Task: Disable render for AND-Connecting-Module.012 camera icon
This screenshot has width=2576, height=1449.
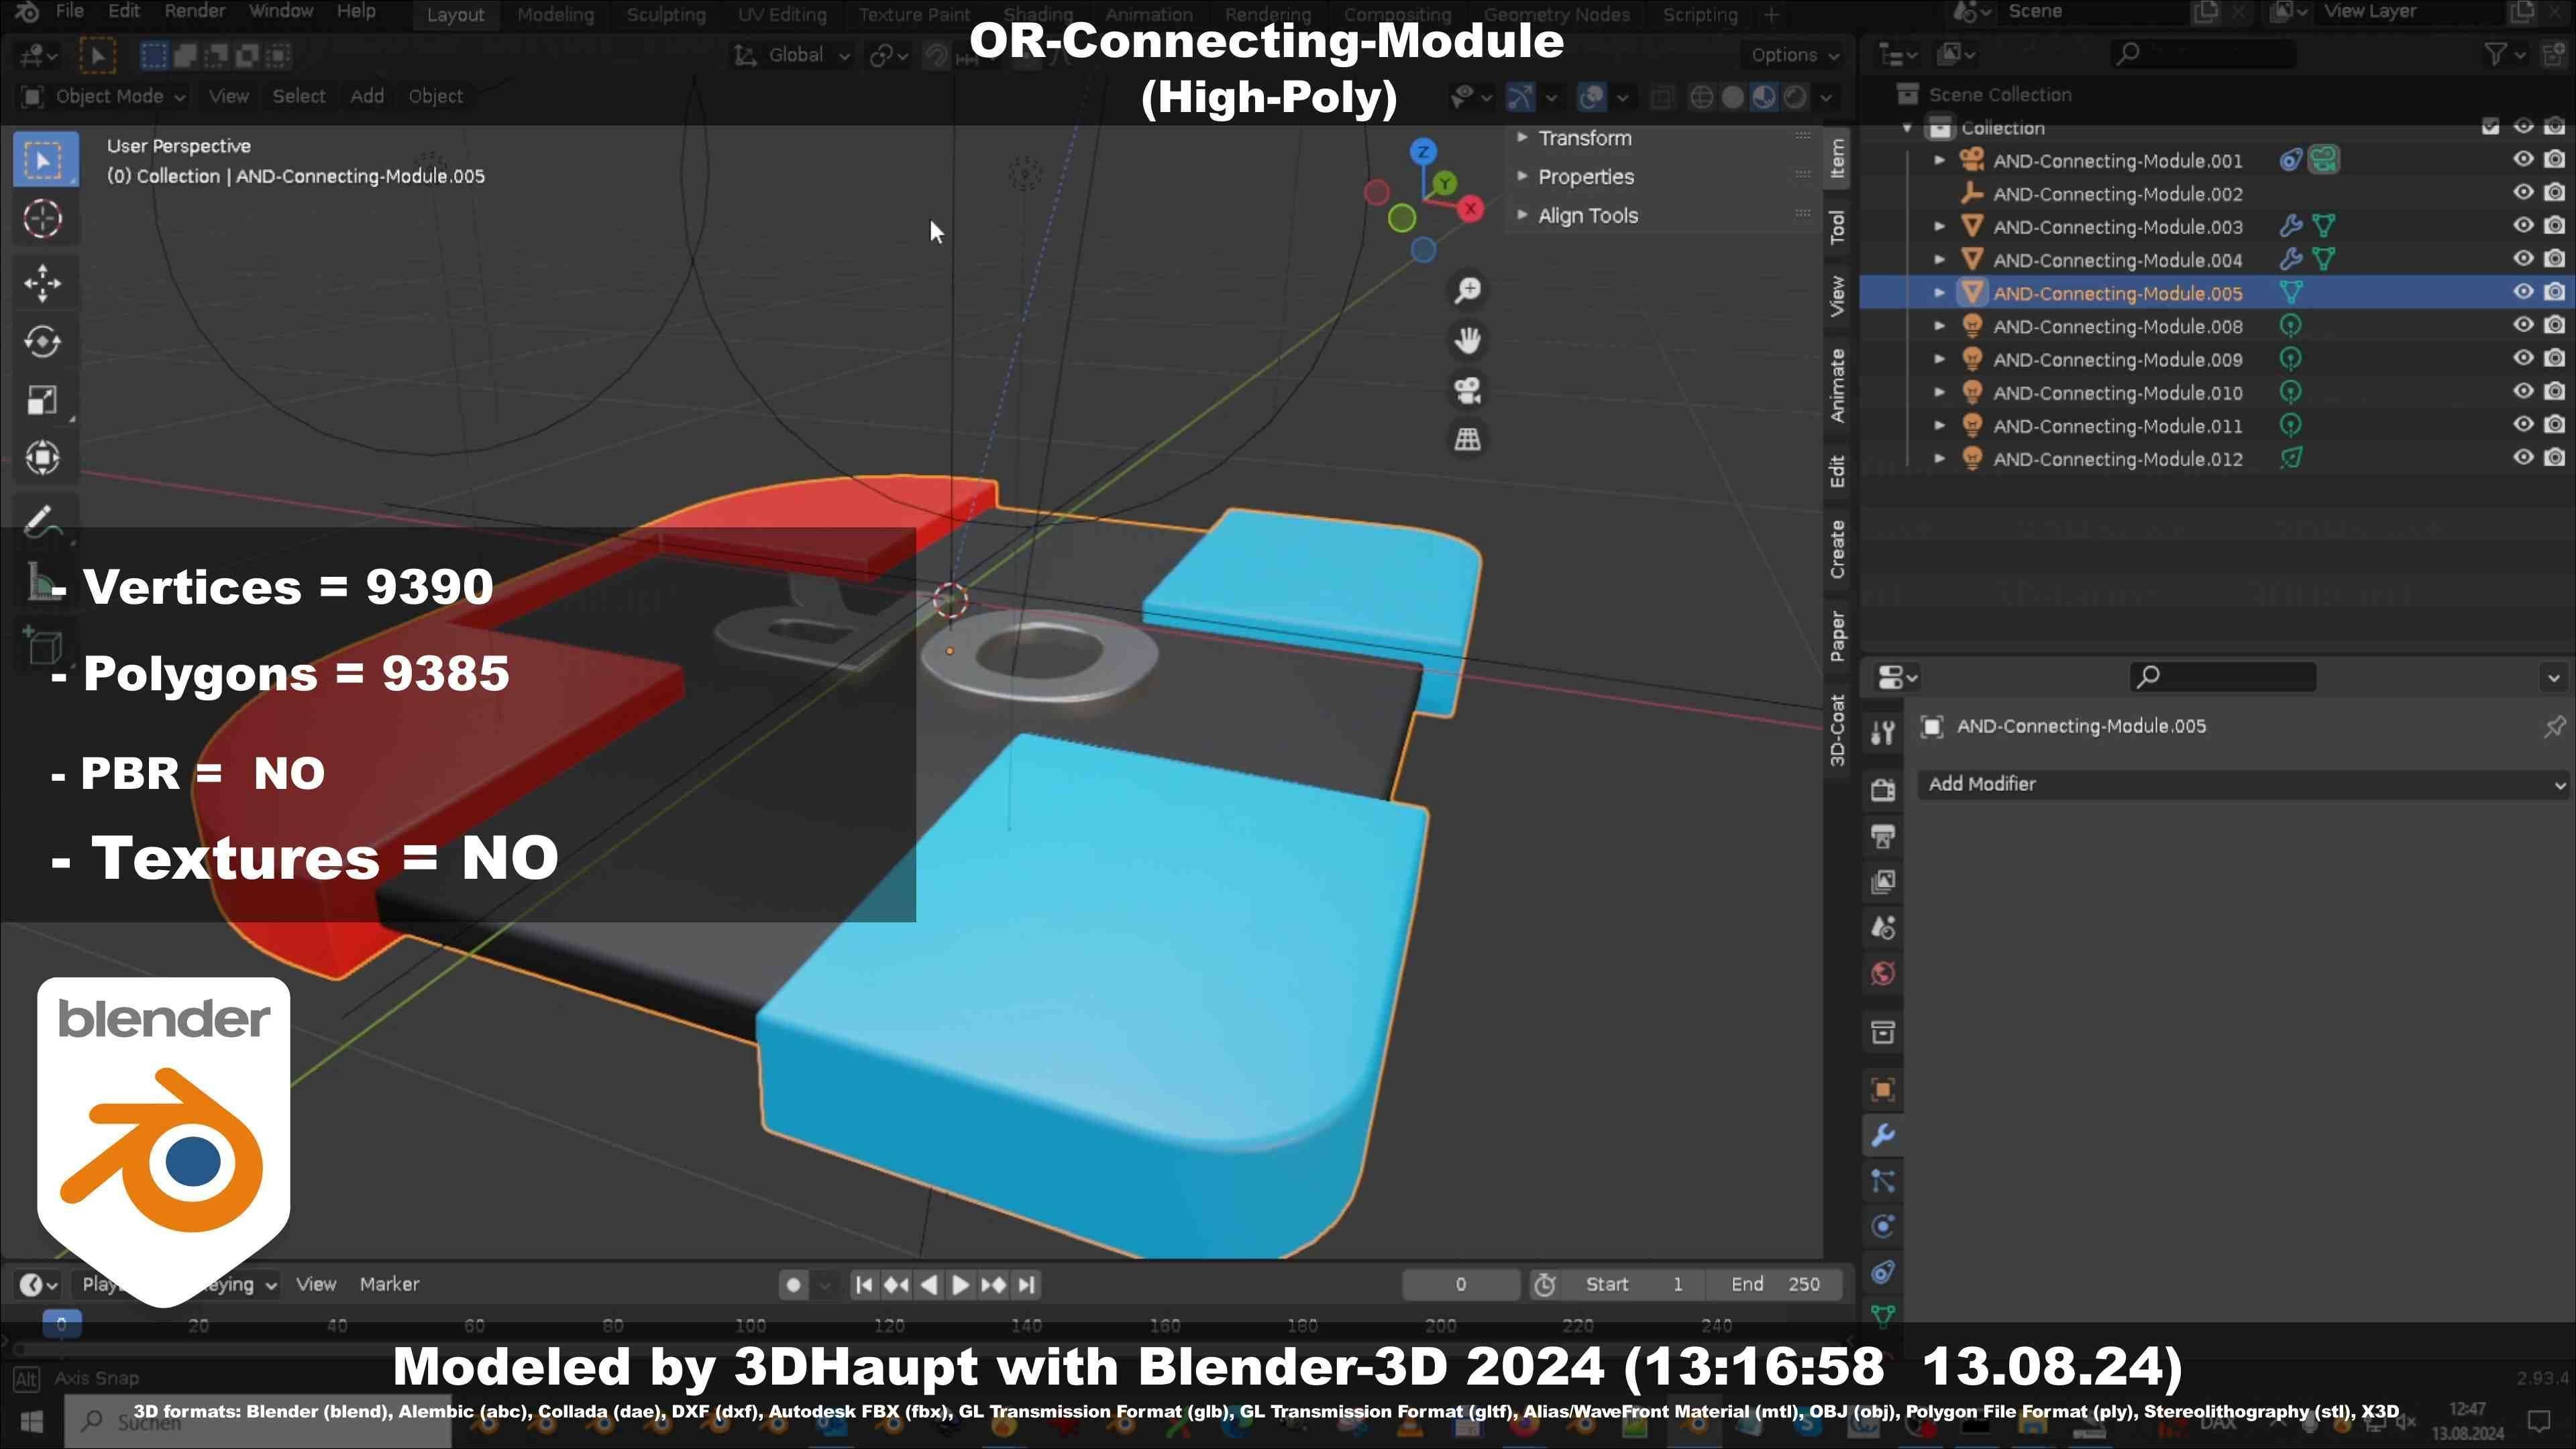Action: (2555, 458)
